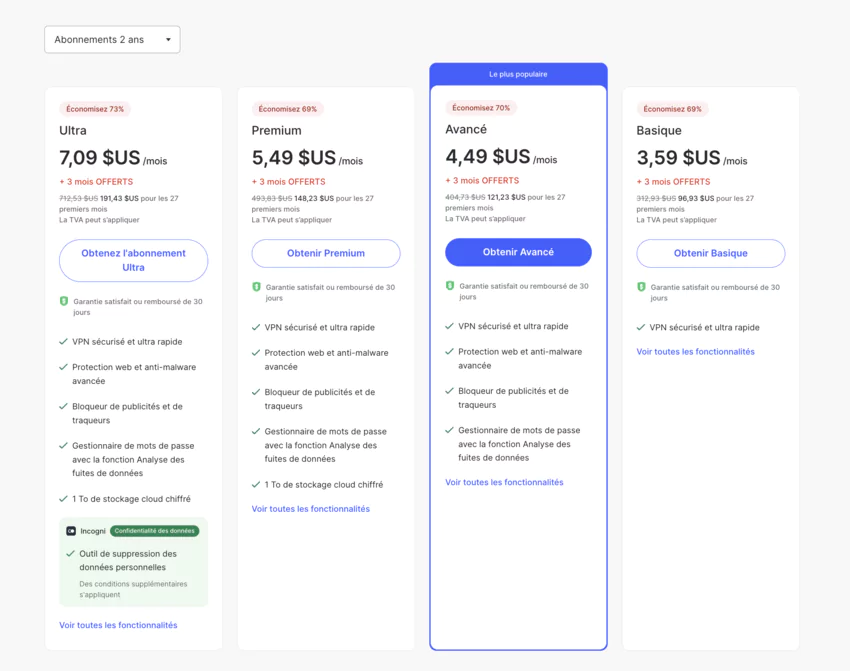
Task: Click the money-back guarantee shield icon under Ultra
Action: (x=63, y=303)
